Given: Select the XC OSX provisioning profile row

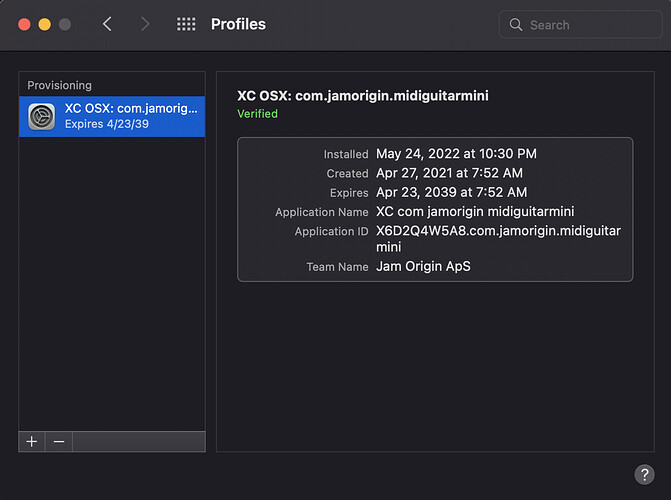Looking at the screenshot, I should (x=112, y=116).
